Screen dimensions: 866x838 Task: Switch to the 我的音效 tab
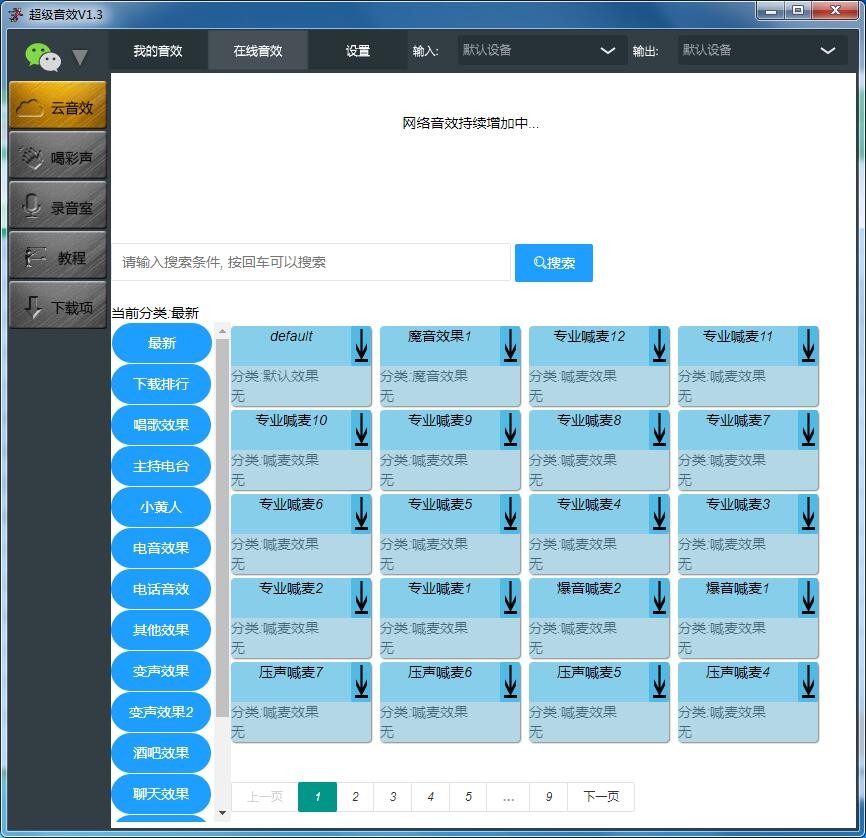coord(157,49)
